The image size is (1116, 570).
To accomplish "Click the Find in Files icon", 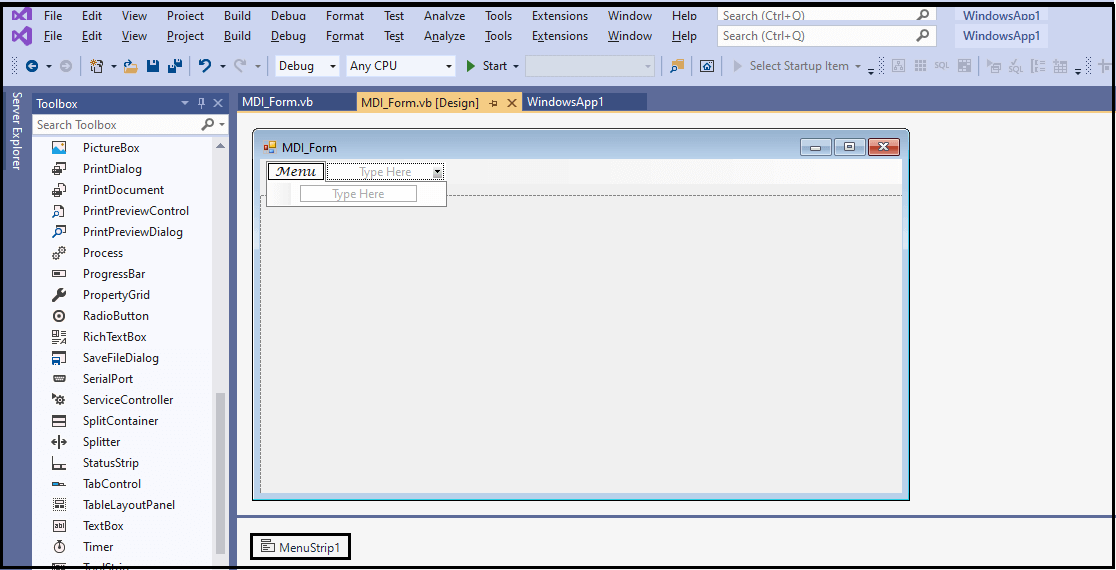I will tap(677, 66).
